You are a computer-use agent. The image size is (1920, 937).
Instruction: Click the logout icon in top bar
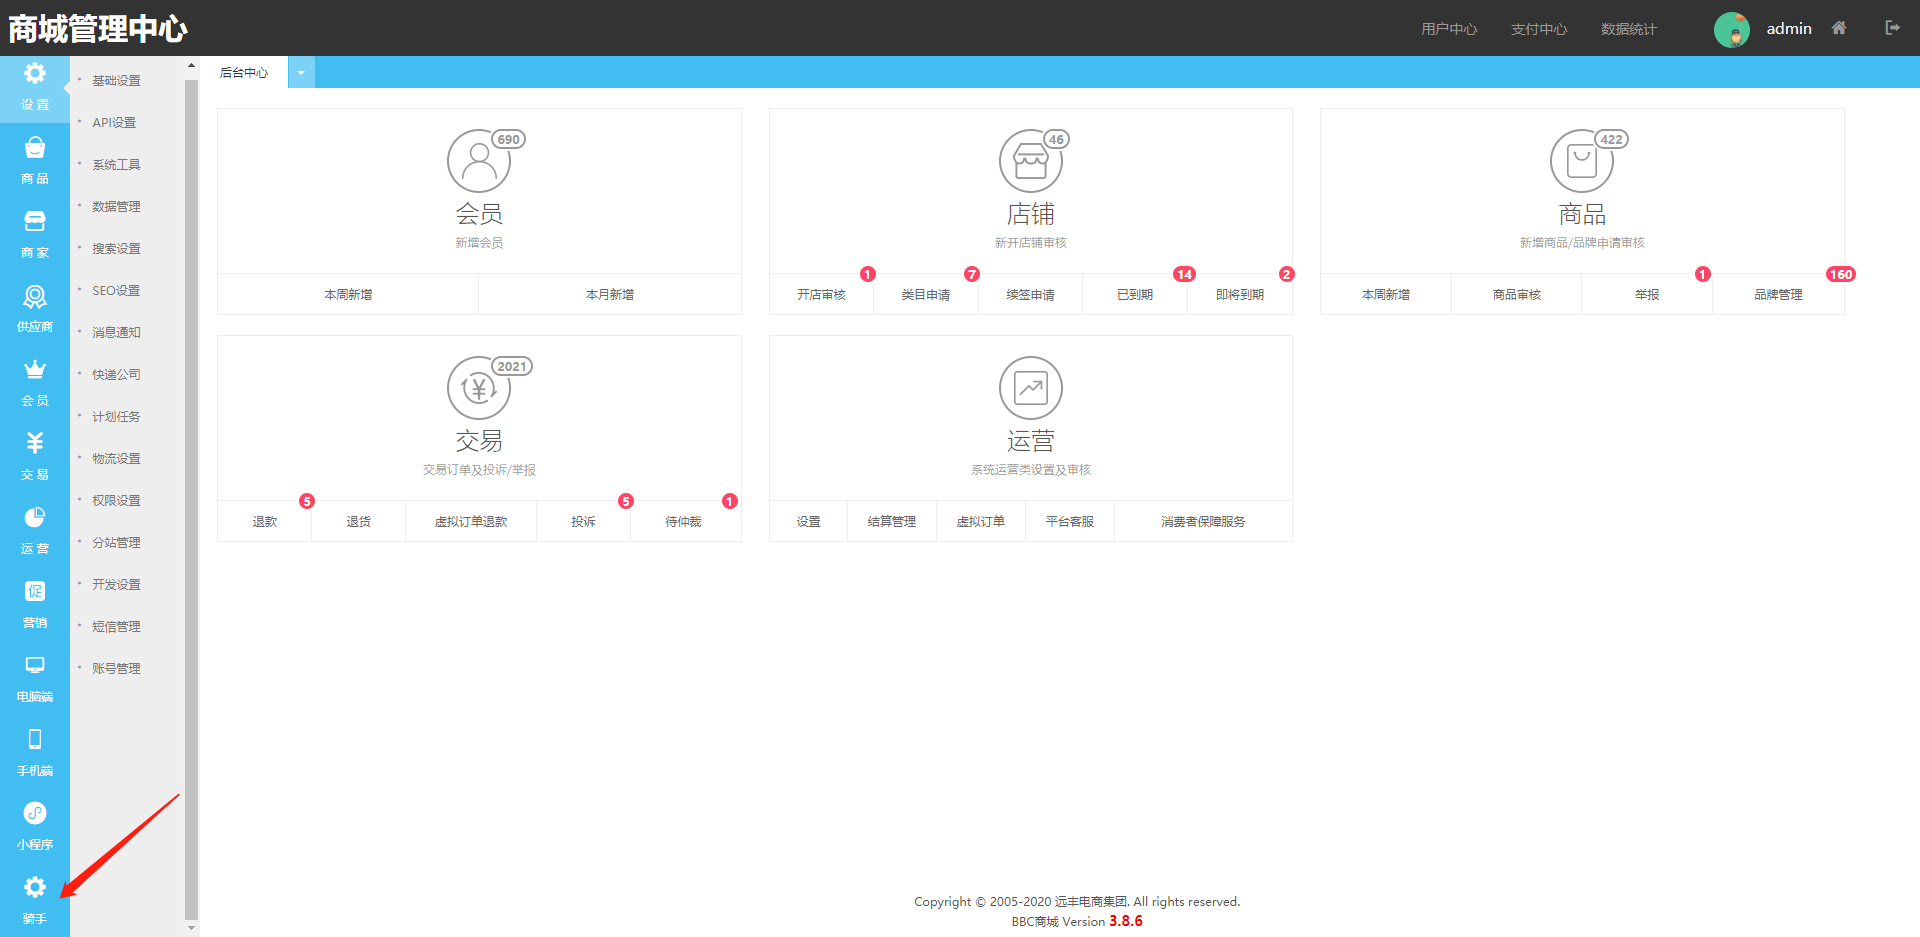point(1892,28)
